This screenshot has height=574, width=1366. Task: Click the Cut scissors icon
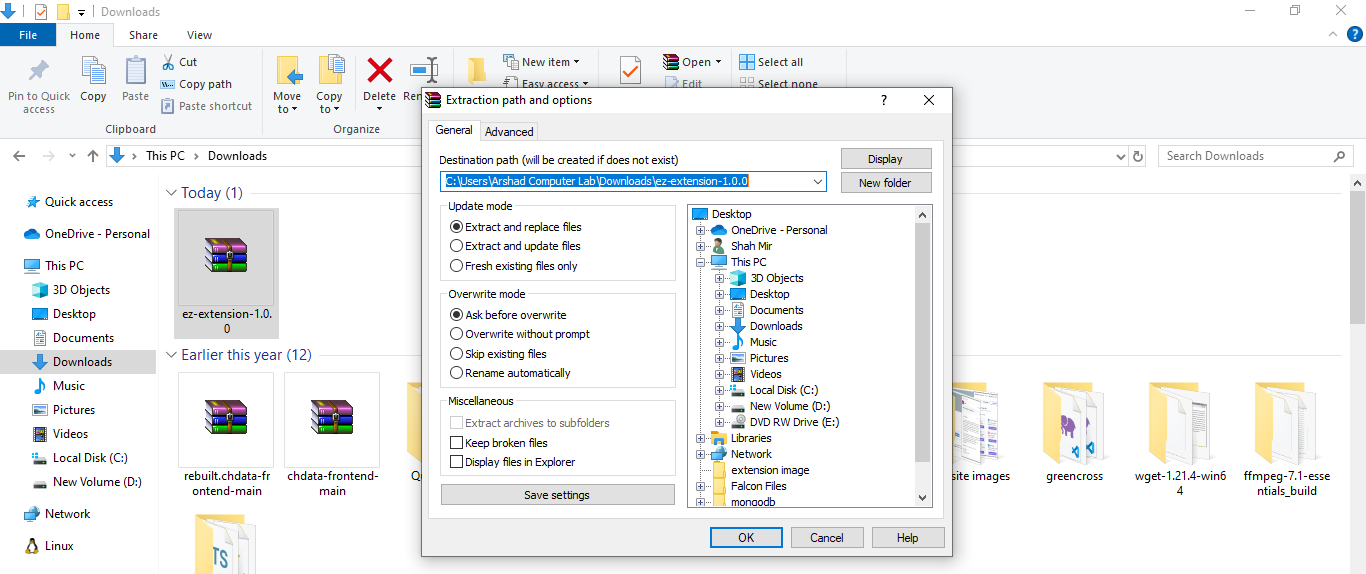coord(168,62)
